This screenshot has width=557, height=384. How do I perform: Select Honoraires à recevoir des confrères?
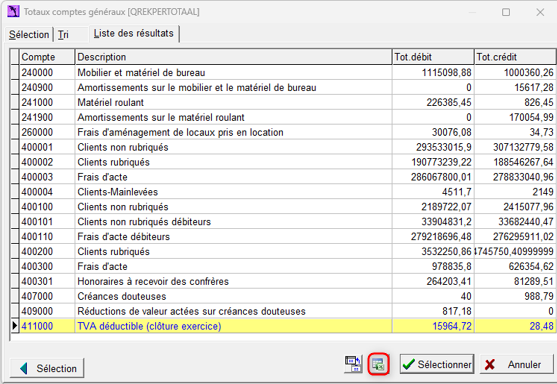[x=233, y=281]
